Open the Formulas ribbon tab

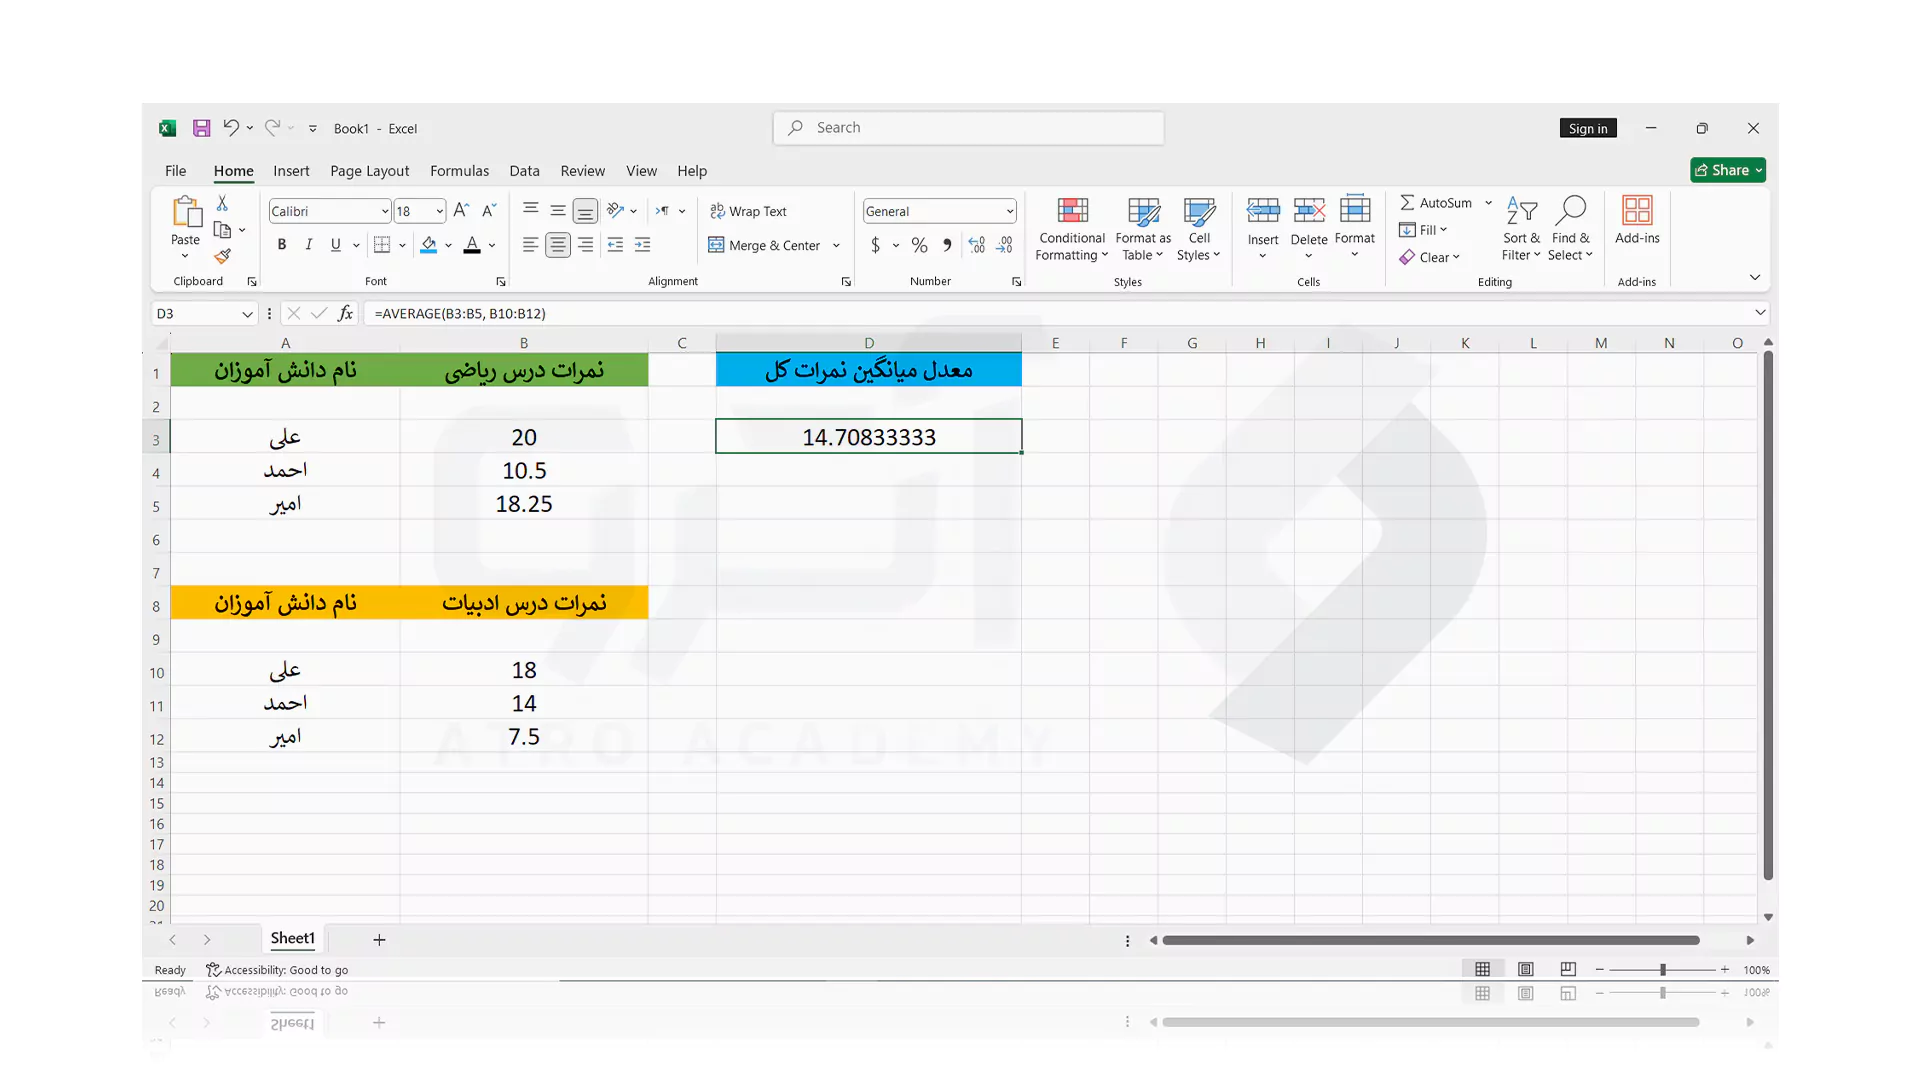click(x=459, y=171)
